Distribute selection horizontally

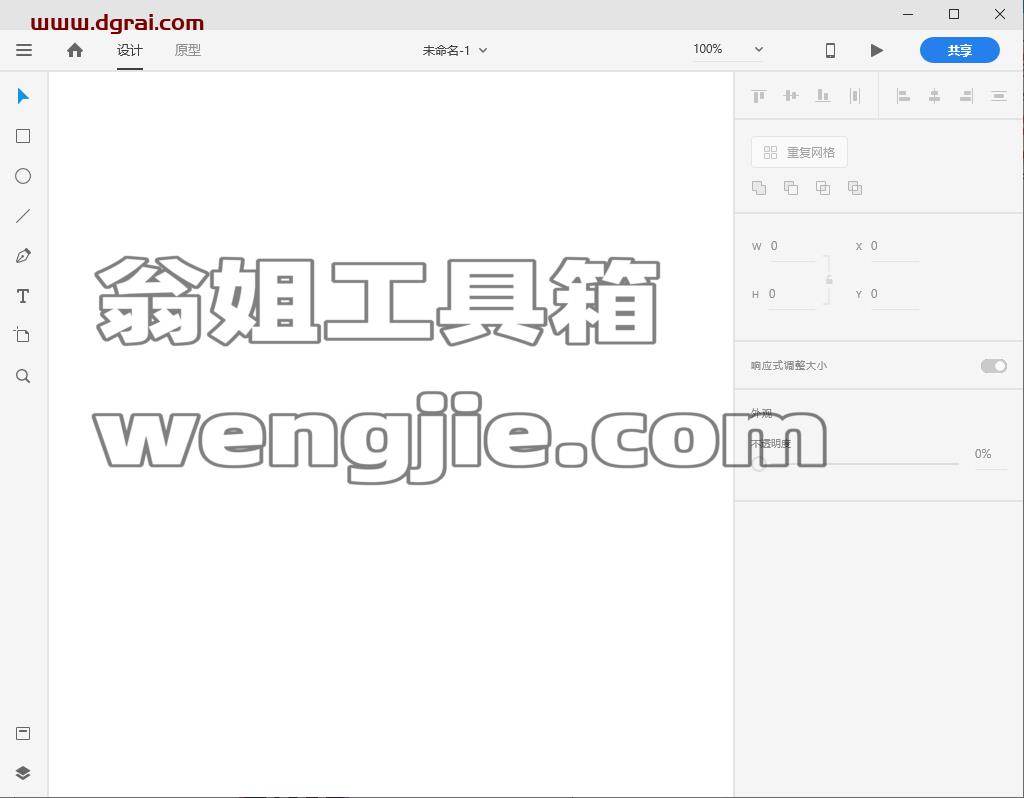[x=855, y=96]
